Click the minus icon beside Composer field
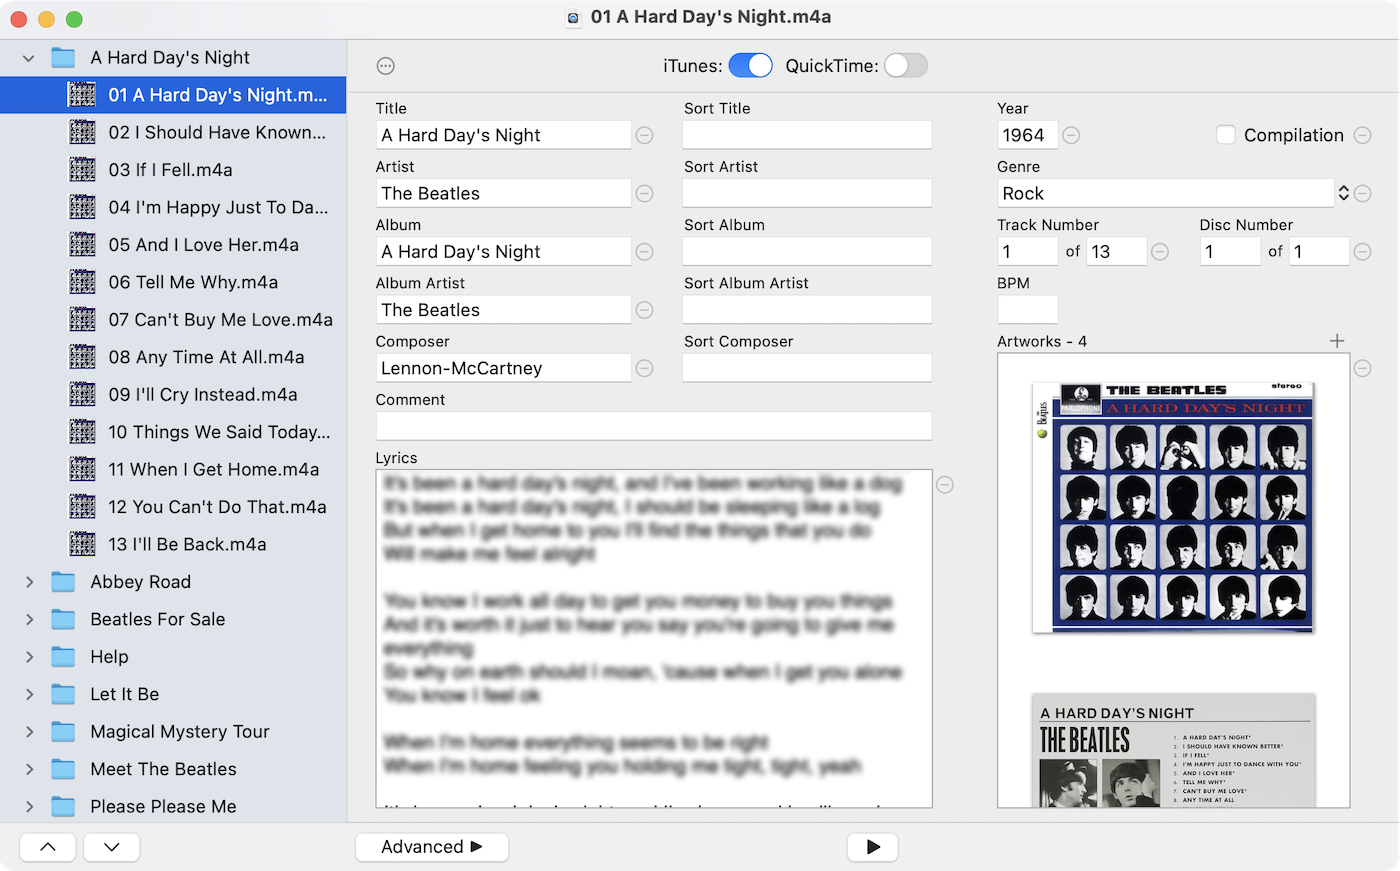 coord(645,368)
